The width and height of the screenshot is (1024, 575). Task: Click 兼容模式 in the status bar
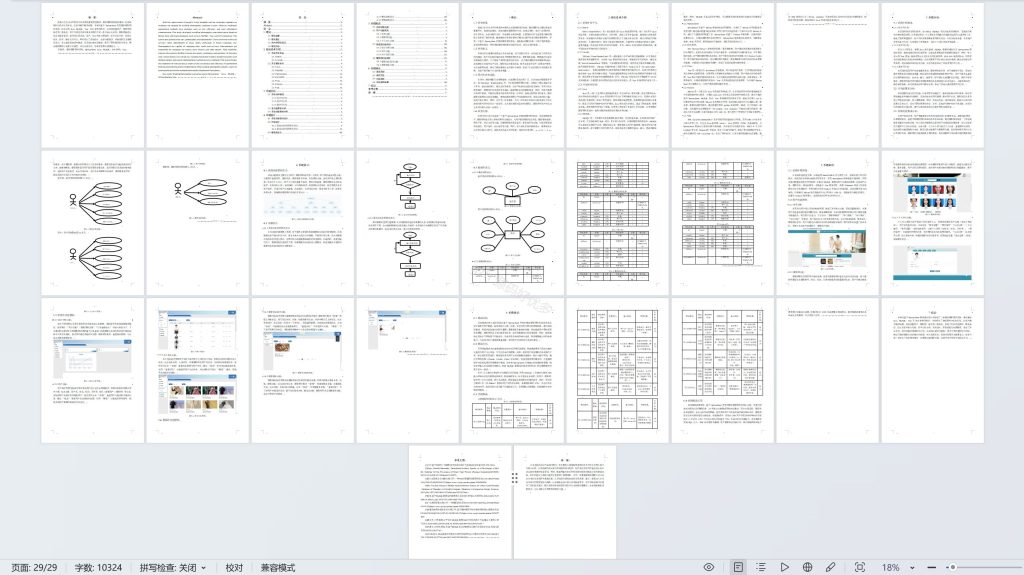click(x=278, y=567)
